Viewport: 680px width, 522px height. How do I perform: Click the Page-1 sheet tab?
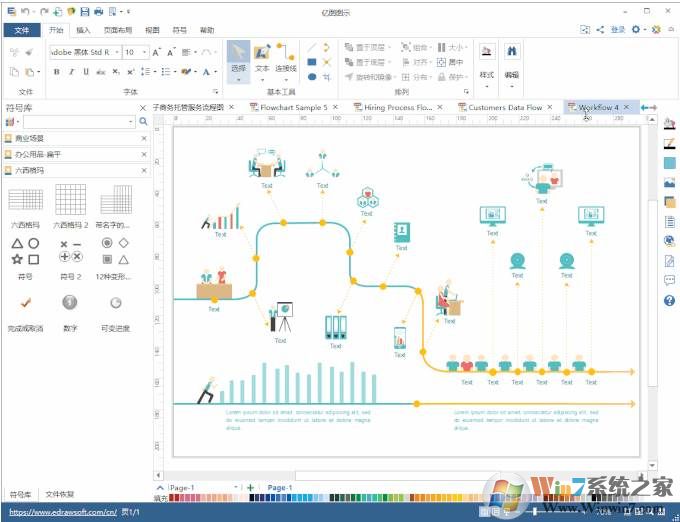click(280, 488)
